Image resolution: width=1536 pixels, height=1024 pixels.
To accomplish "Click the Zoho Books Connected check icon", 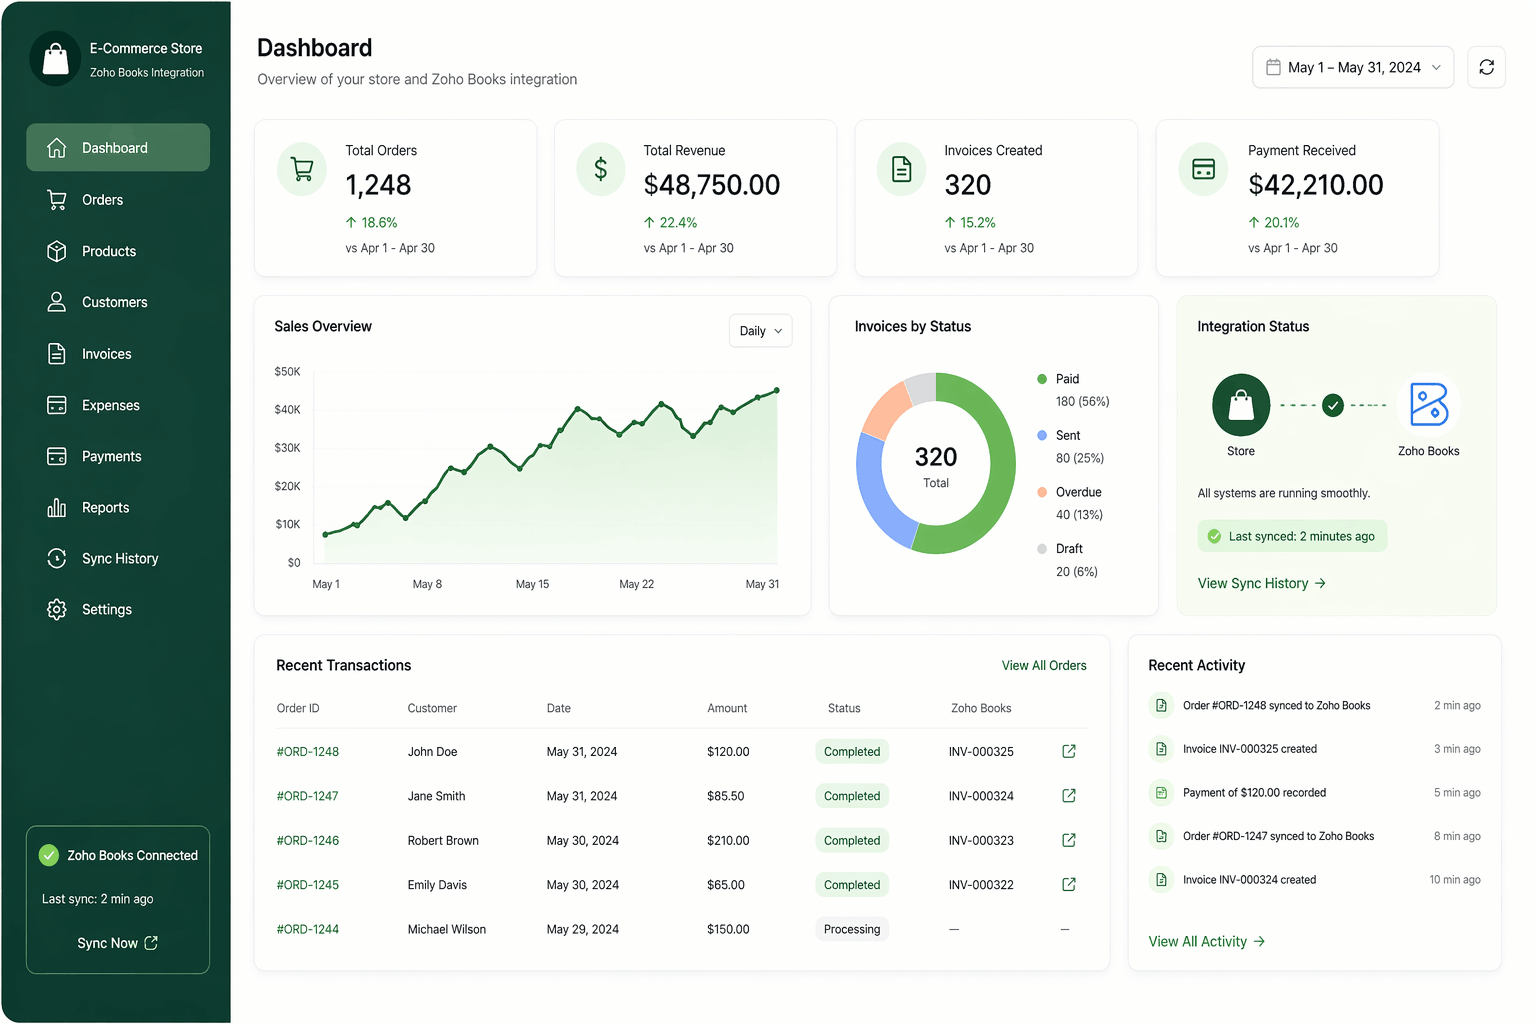I will [49, 855].
